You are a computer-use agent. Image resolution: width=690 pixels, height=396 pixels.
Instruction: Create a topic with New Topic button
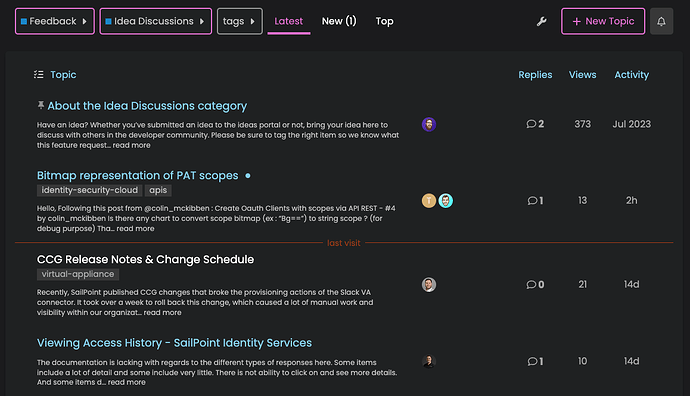[603, 21]
